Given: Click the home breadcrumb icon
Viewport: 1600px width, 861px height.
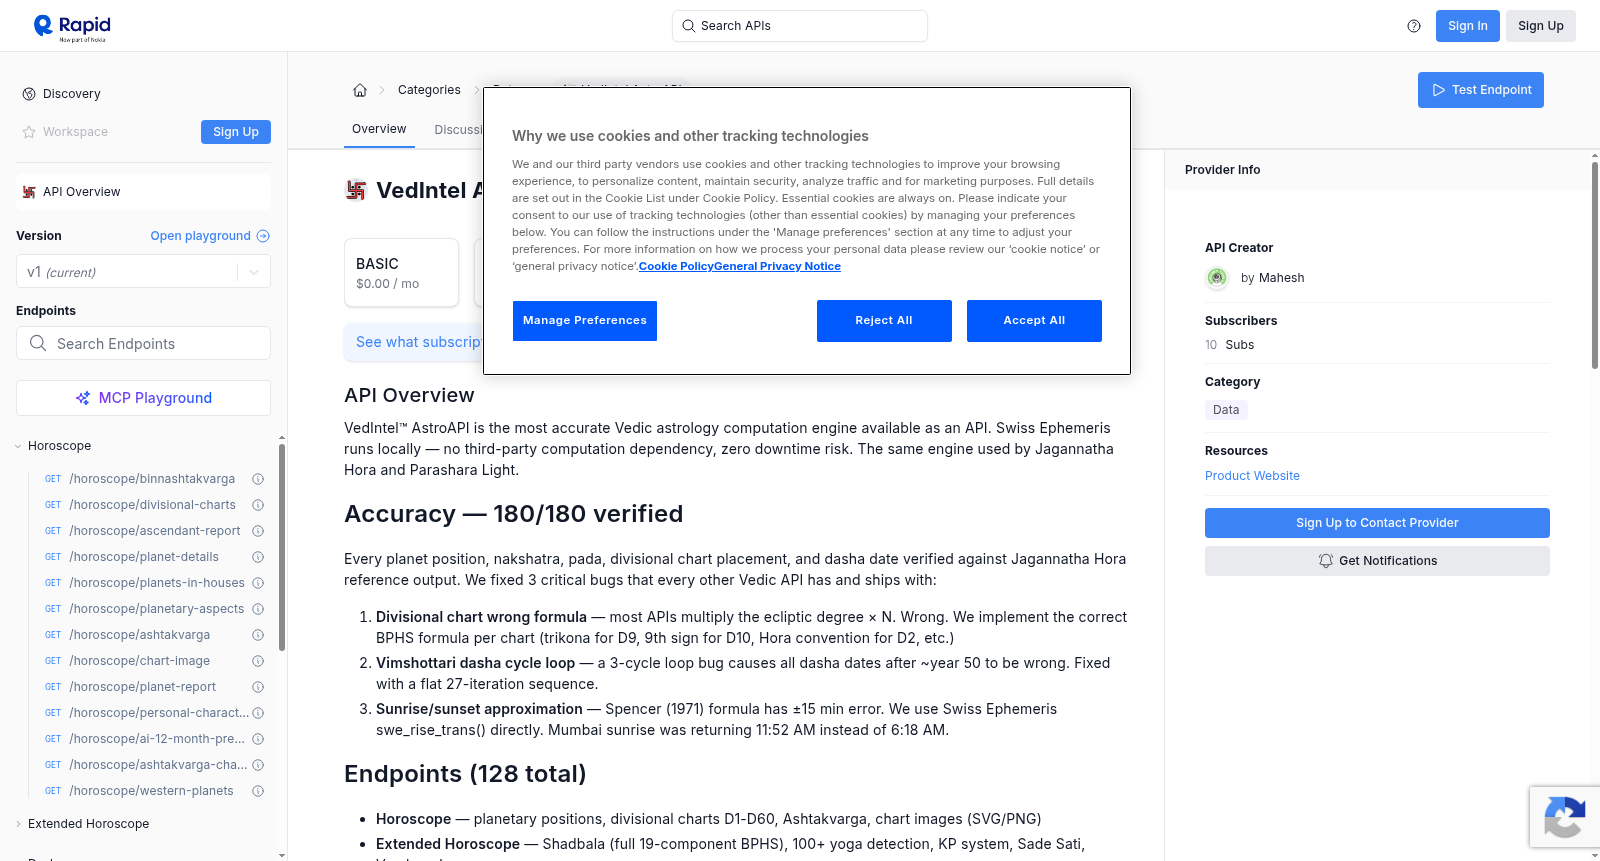Looking at the screenshot, I should tap(360, 90).
